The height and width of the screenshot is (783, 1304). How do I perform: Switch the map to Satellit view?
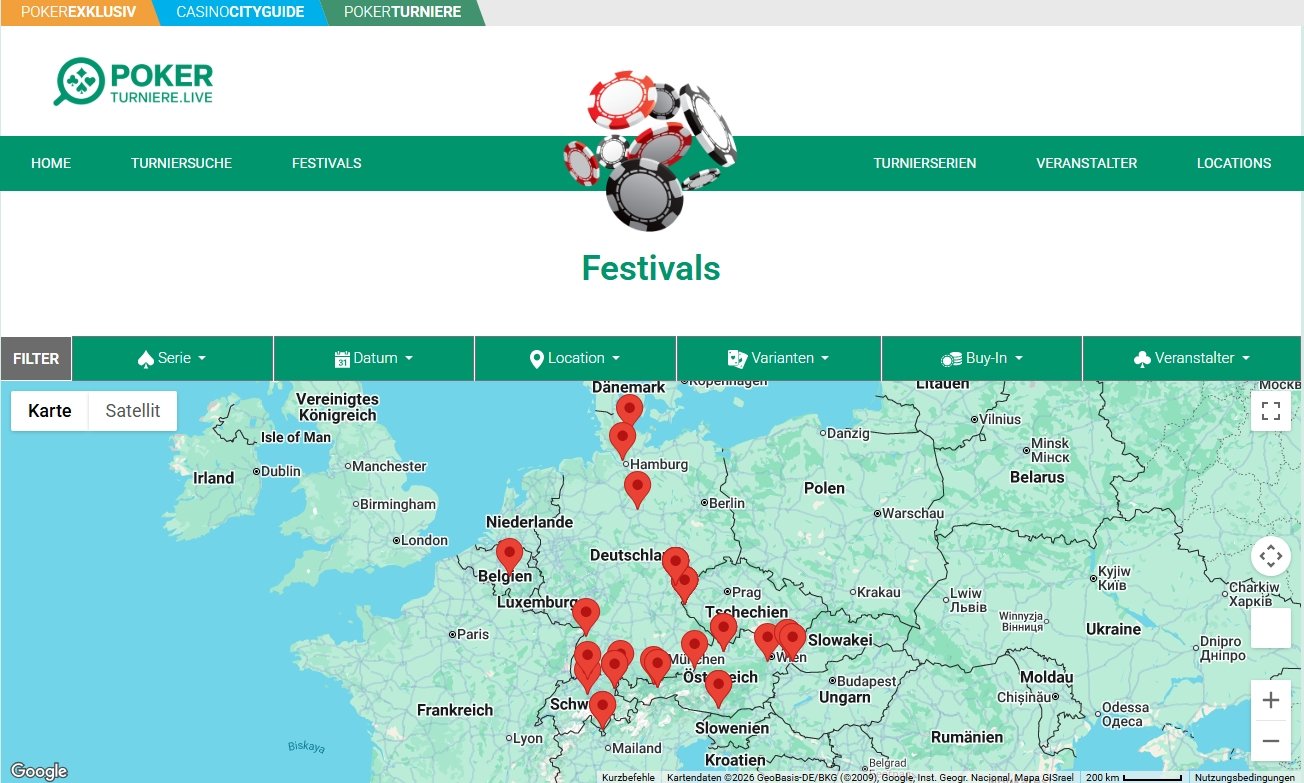(x=133, y=411)
